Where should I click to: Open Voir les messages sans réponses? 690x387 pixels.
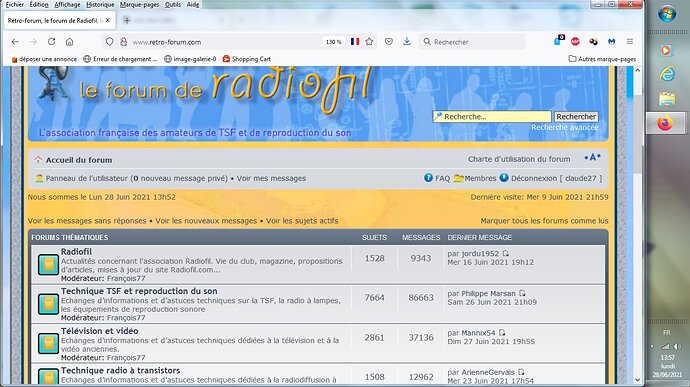click(x=87, y=221)
